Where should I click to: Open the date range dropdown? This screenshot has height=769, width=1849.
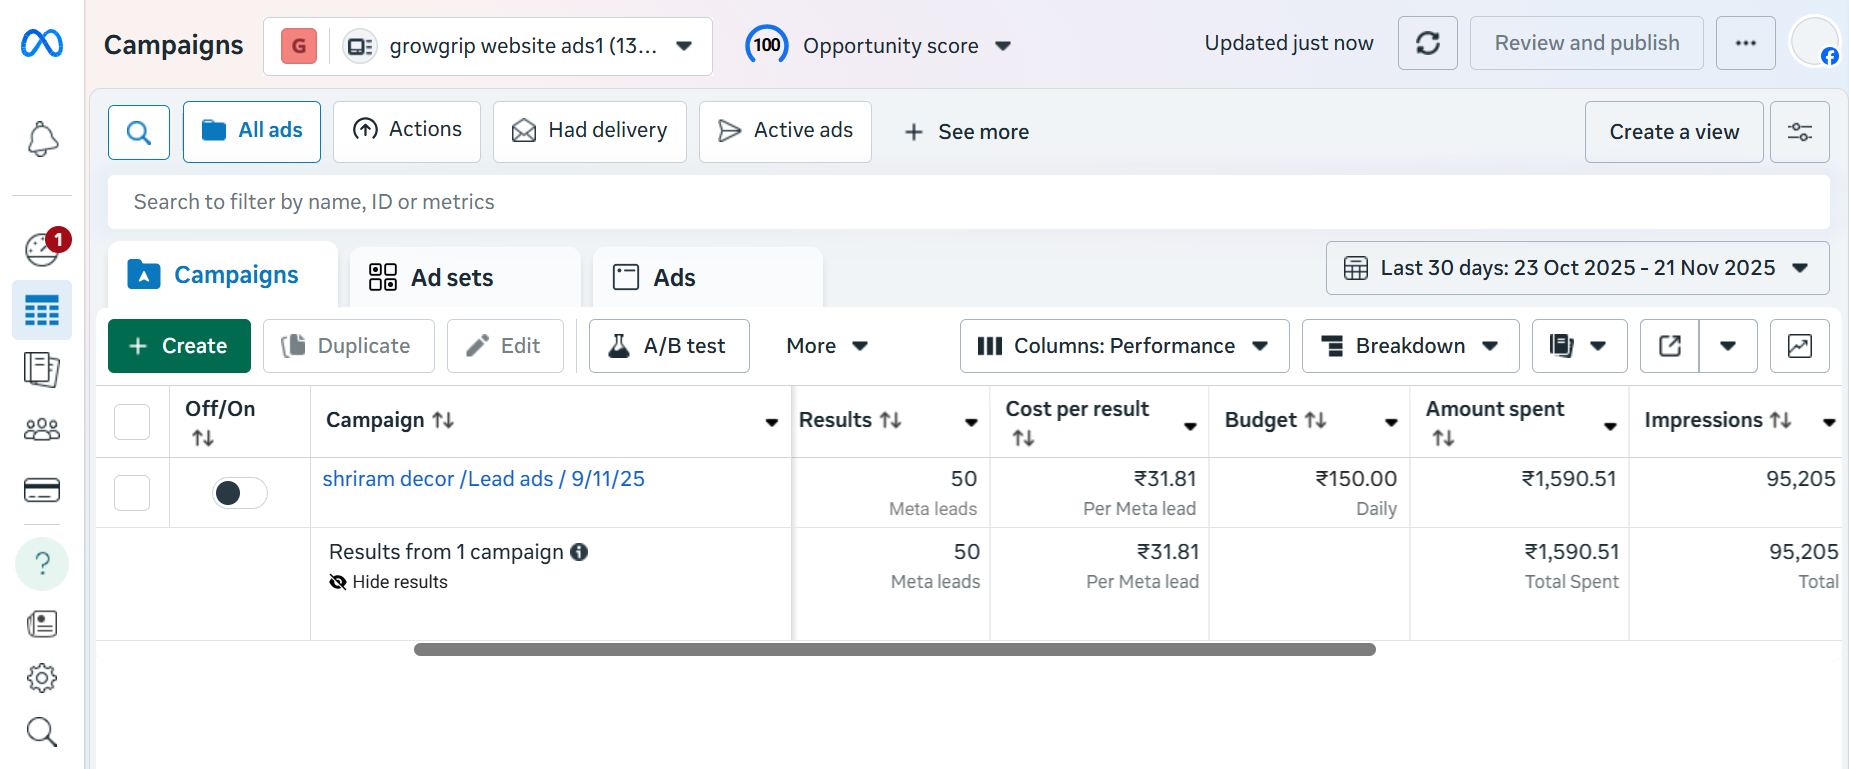tap(1577, 268)
